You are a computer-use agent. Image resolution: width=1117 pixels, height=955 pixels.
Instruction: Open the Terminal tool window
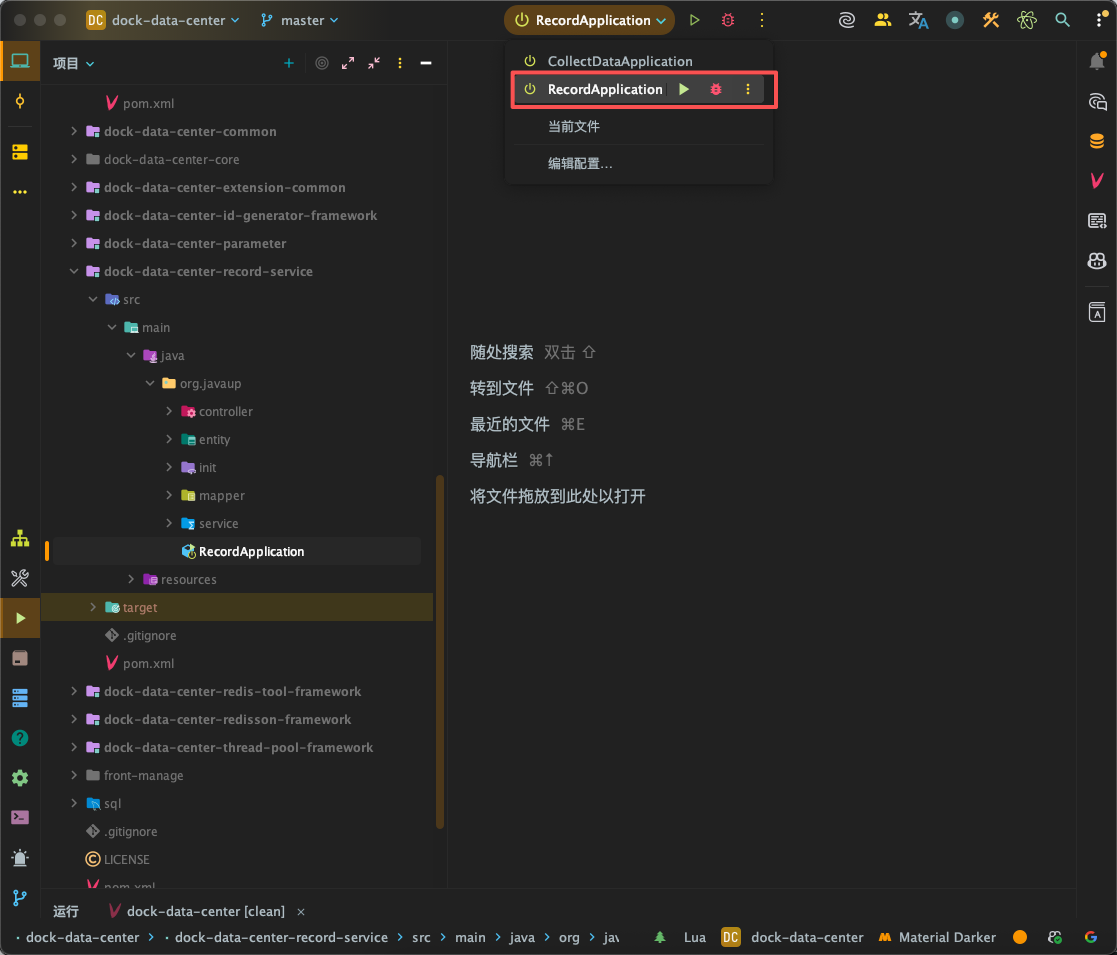pos(19,817)
